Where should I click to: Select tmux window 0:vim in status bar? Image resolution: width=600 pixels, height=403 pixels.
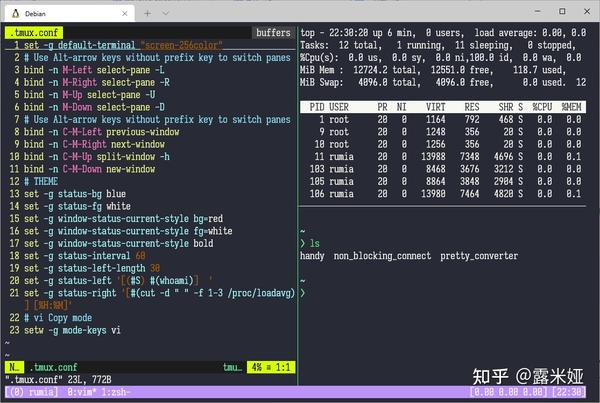(x=82, y=392)
